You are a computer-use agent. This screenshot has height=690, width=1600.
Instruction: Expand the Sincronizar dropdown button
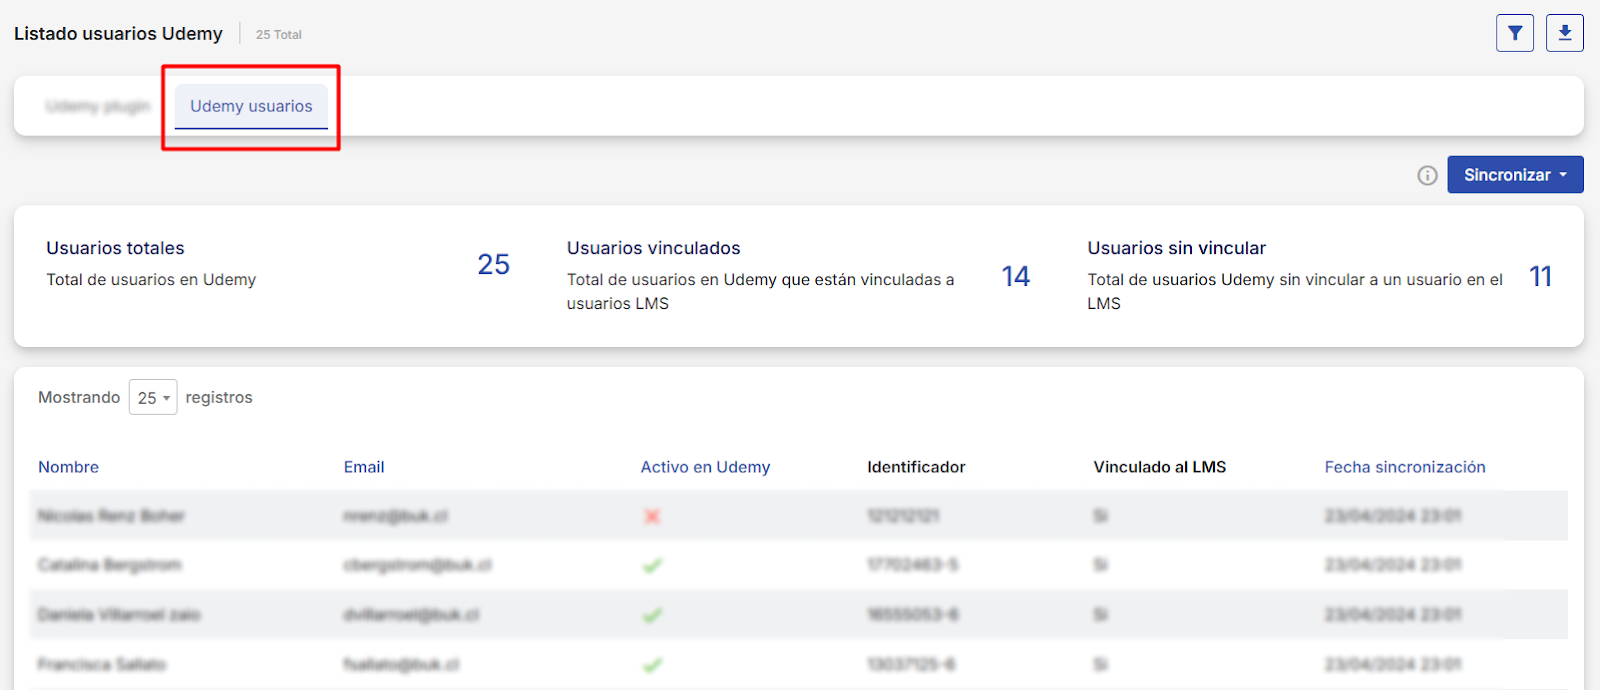(x=1515, y=175)
